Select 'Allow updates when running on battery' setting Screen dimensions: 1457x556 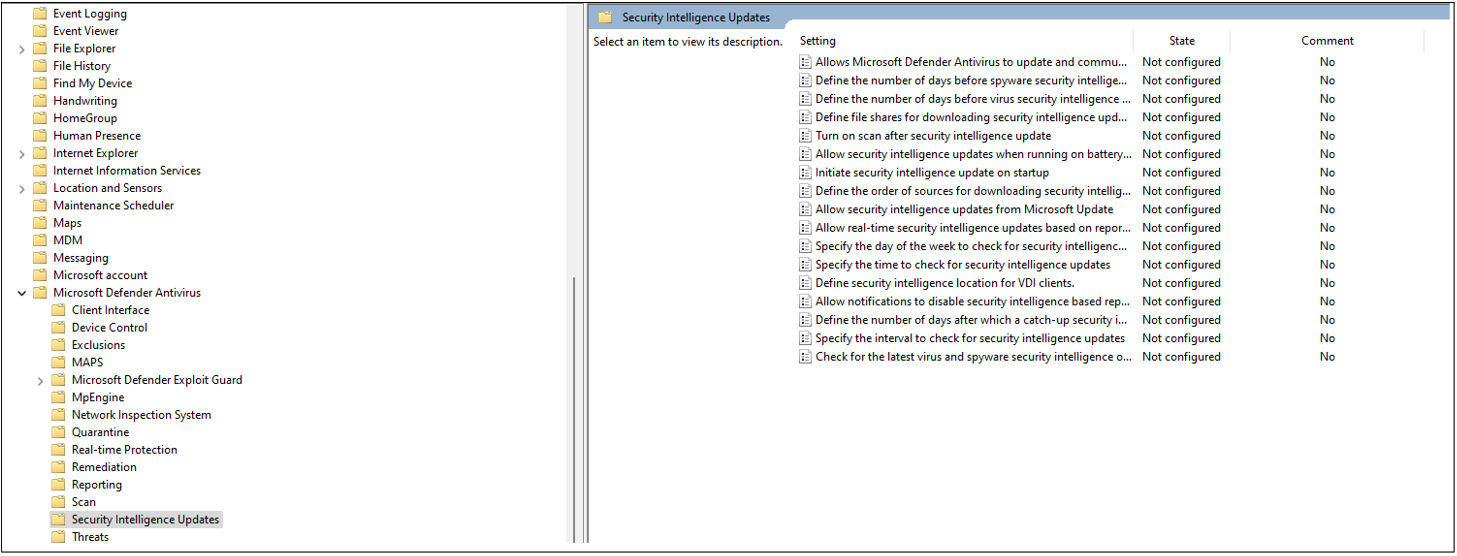974,155
